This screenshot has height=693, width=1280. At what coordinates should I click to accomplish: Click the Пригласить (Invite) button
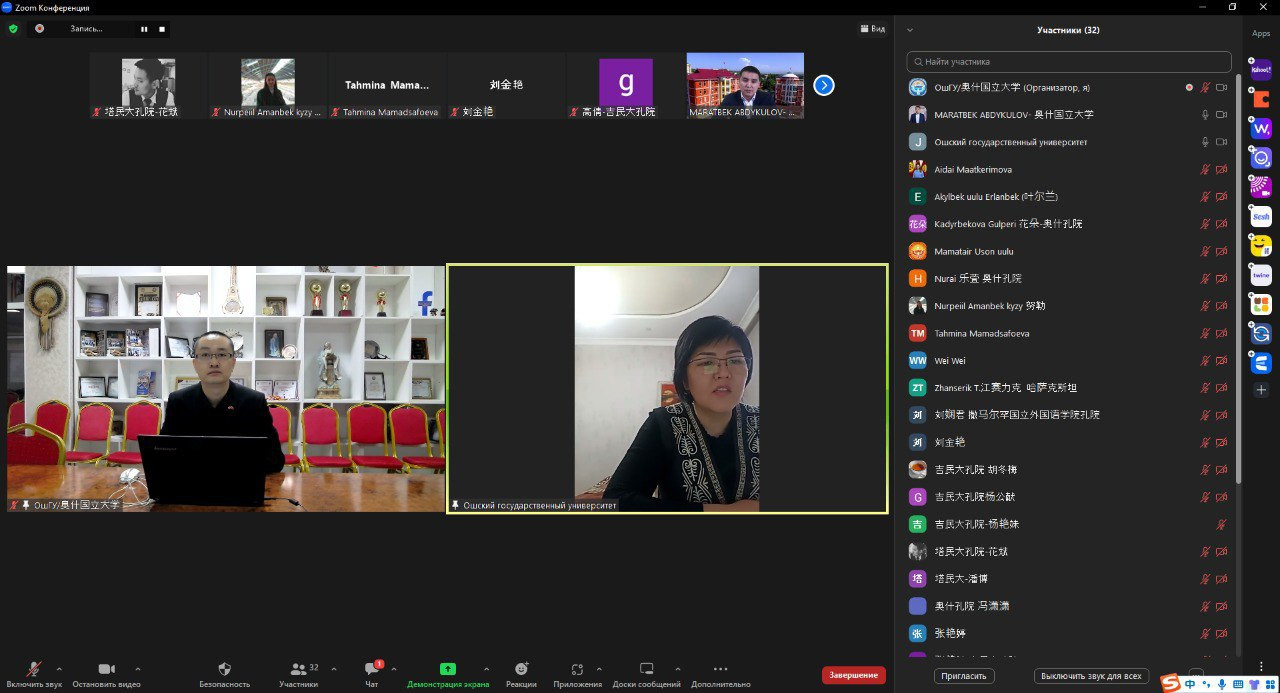coord(965,676)
